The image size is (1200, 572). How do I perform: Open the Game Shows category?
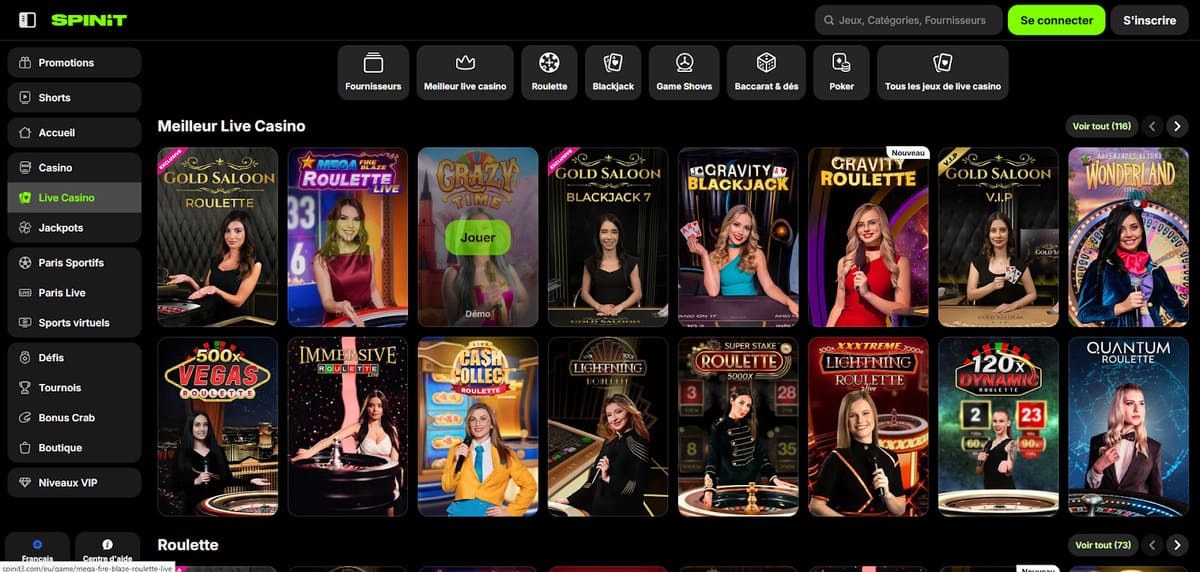coord(684,73)
